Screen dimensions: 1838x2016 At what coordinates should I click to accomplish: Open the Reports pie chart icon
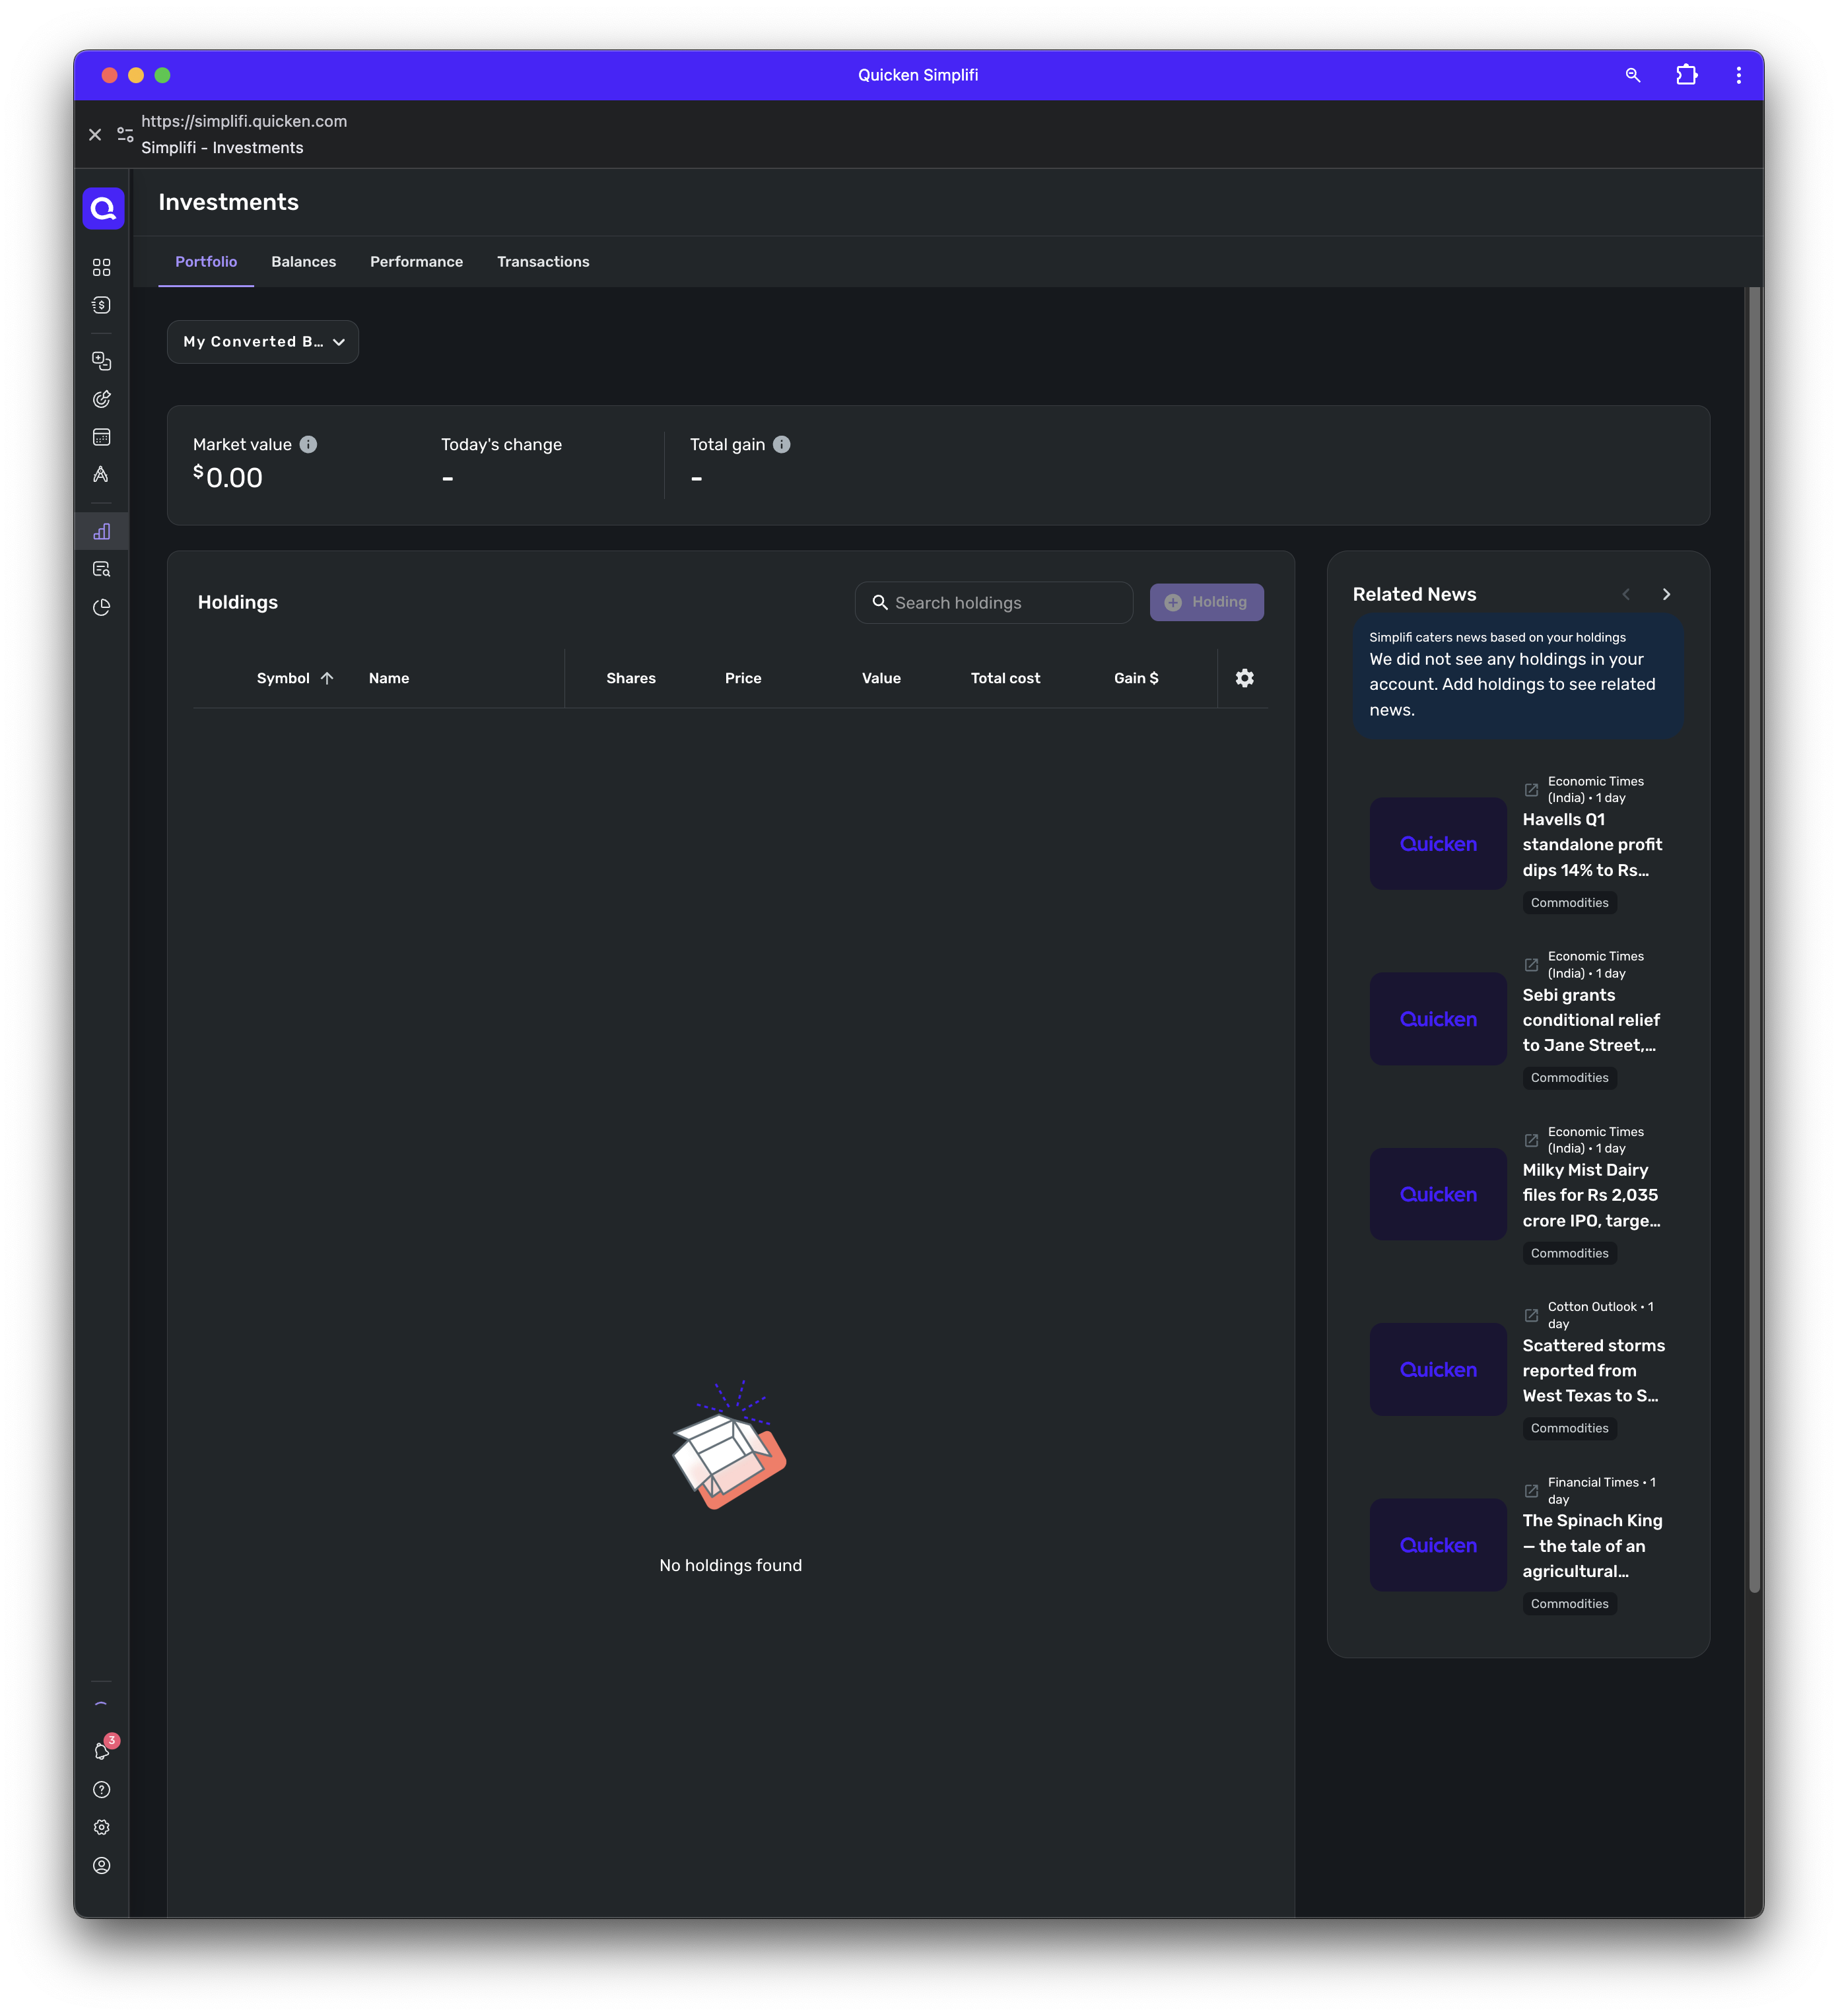(x=101, y=607)
